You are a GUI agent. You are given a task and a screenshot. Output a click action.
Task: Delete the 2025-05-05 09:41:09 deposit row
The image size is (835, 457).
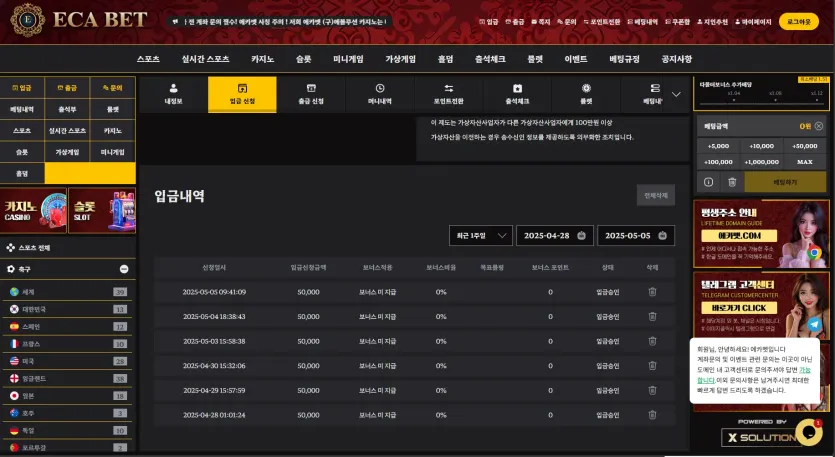tap(652, 292)
